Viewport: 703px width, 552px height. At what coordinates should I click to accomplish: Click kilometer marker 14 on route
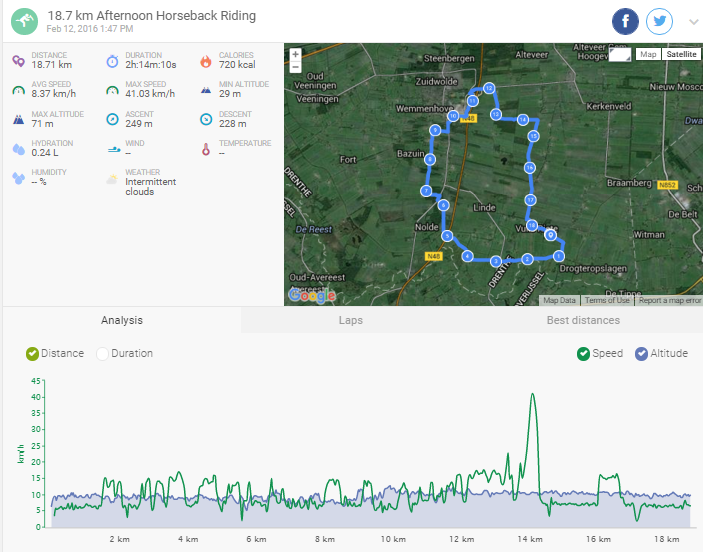pos(523,119)
